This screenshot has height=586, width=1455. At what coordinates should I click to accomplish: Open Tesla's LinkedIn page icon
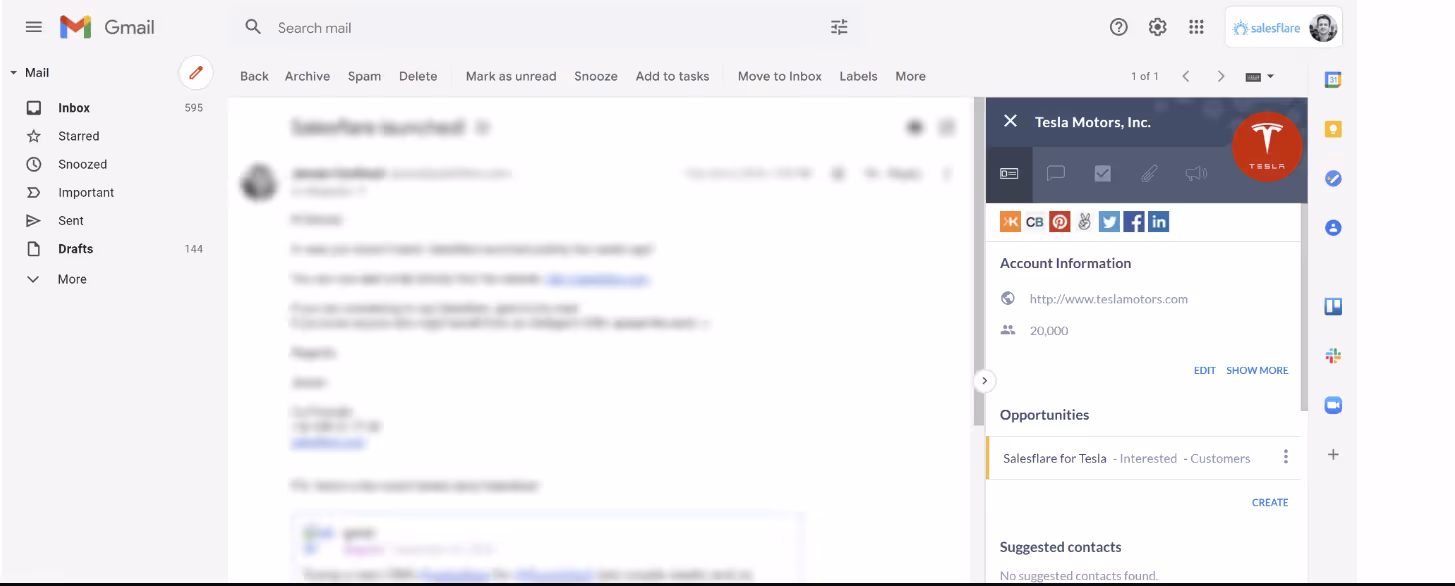1158,221
